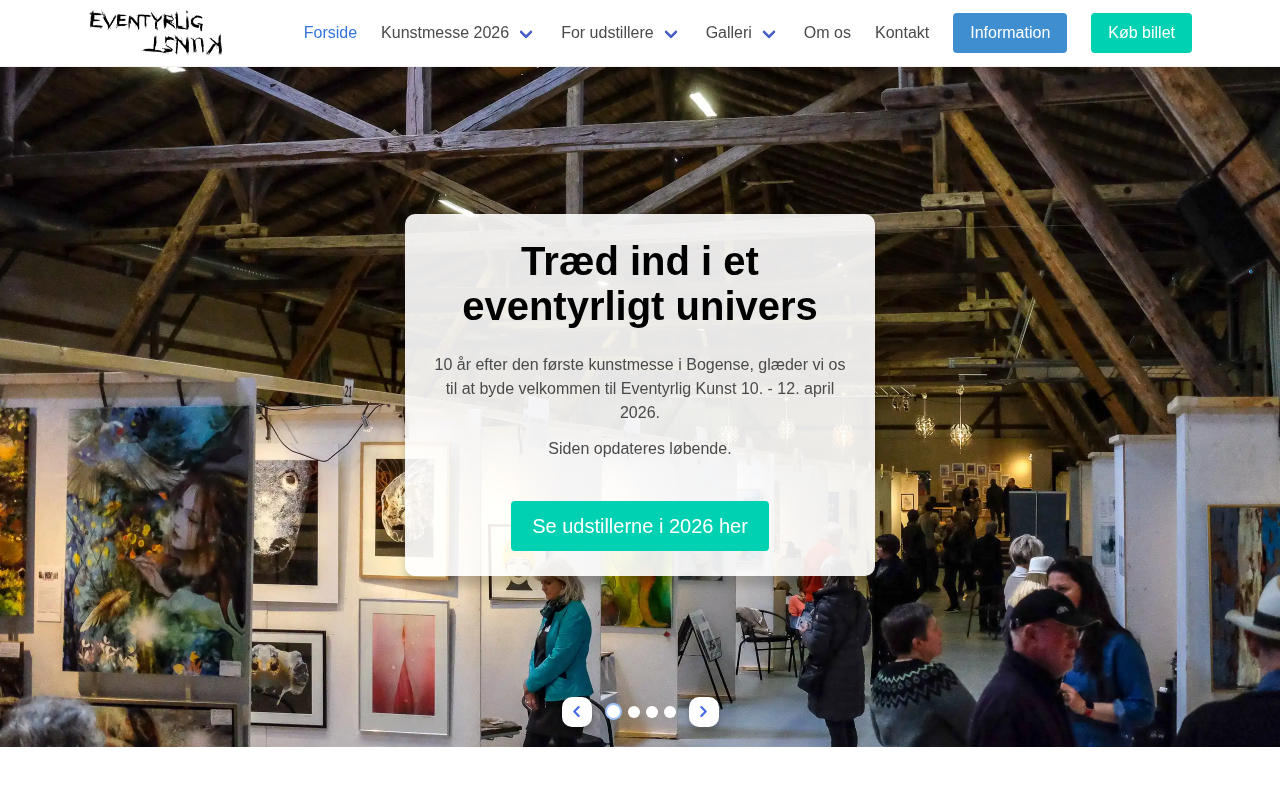Click the blue Information button
1280x800 pixels.
1010,33
